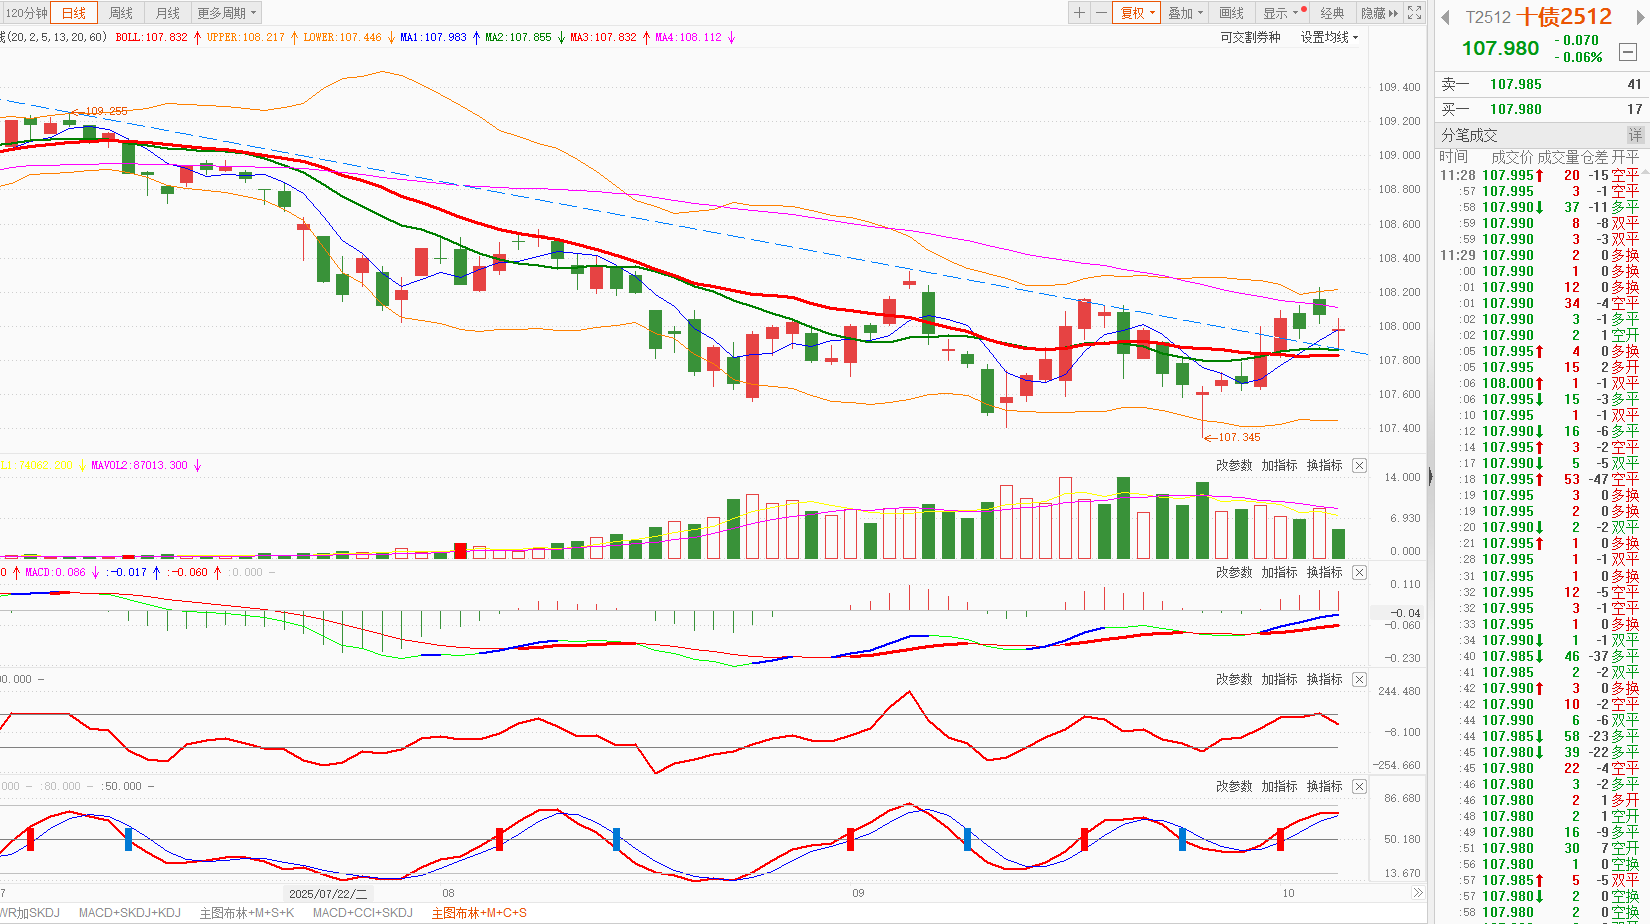Close the SKDJ indicator panel
Screen dimensions: 1650x924
click(x=1359, y=786)
